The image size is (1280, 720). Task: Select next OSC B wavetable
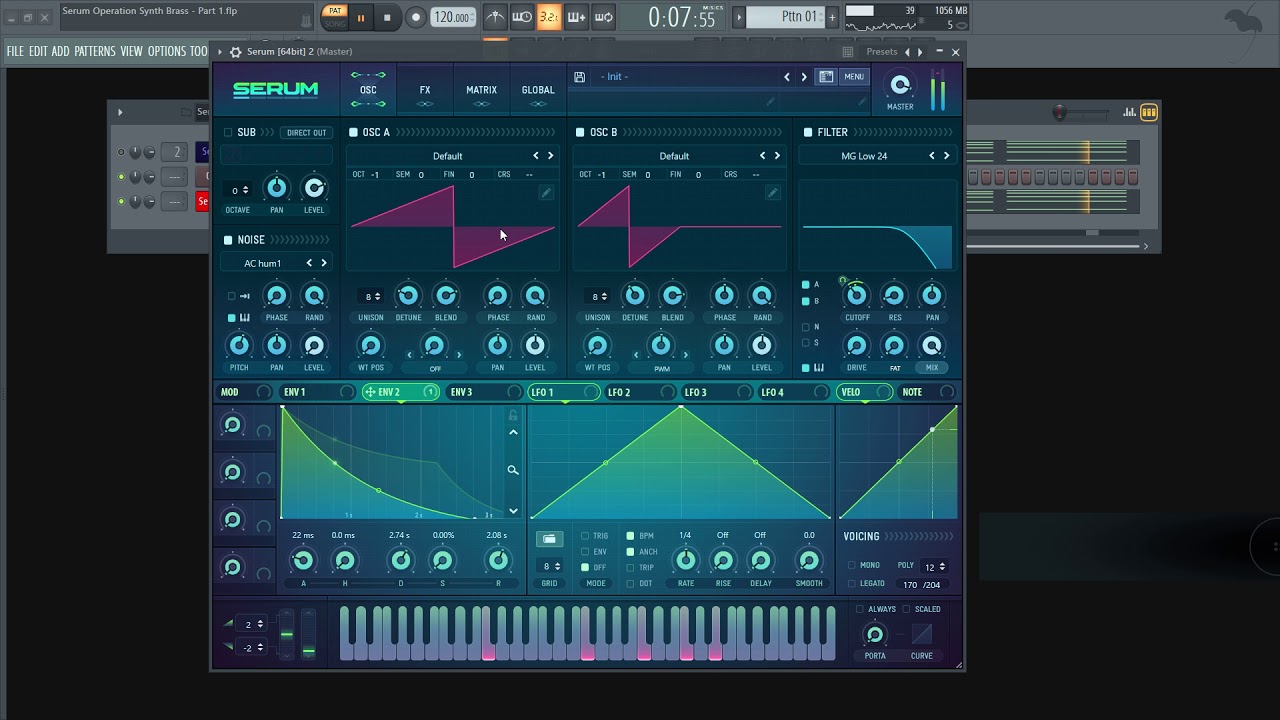point(777,156)
